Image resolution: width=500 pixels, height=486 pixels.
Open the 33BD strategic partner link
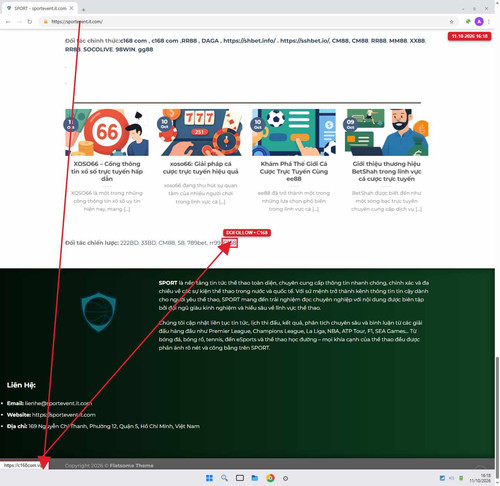coord(148,243)
